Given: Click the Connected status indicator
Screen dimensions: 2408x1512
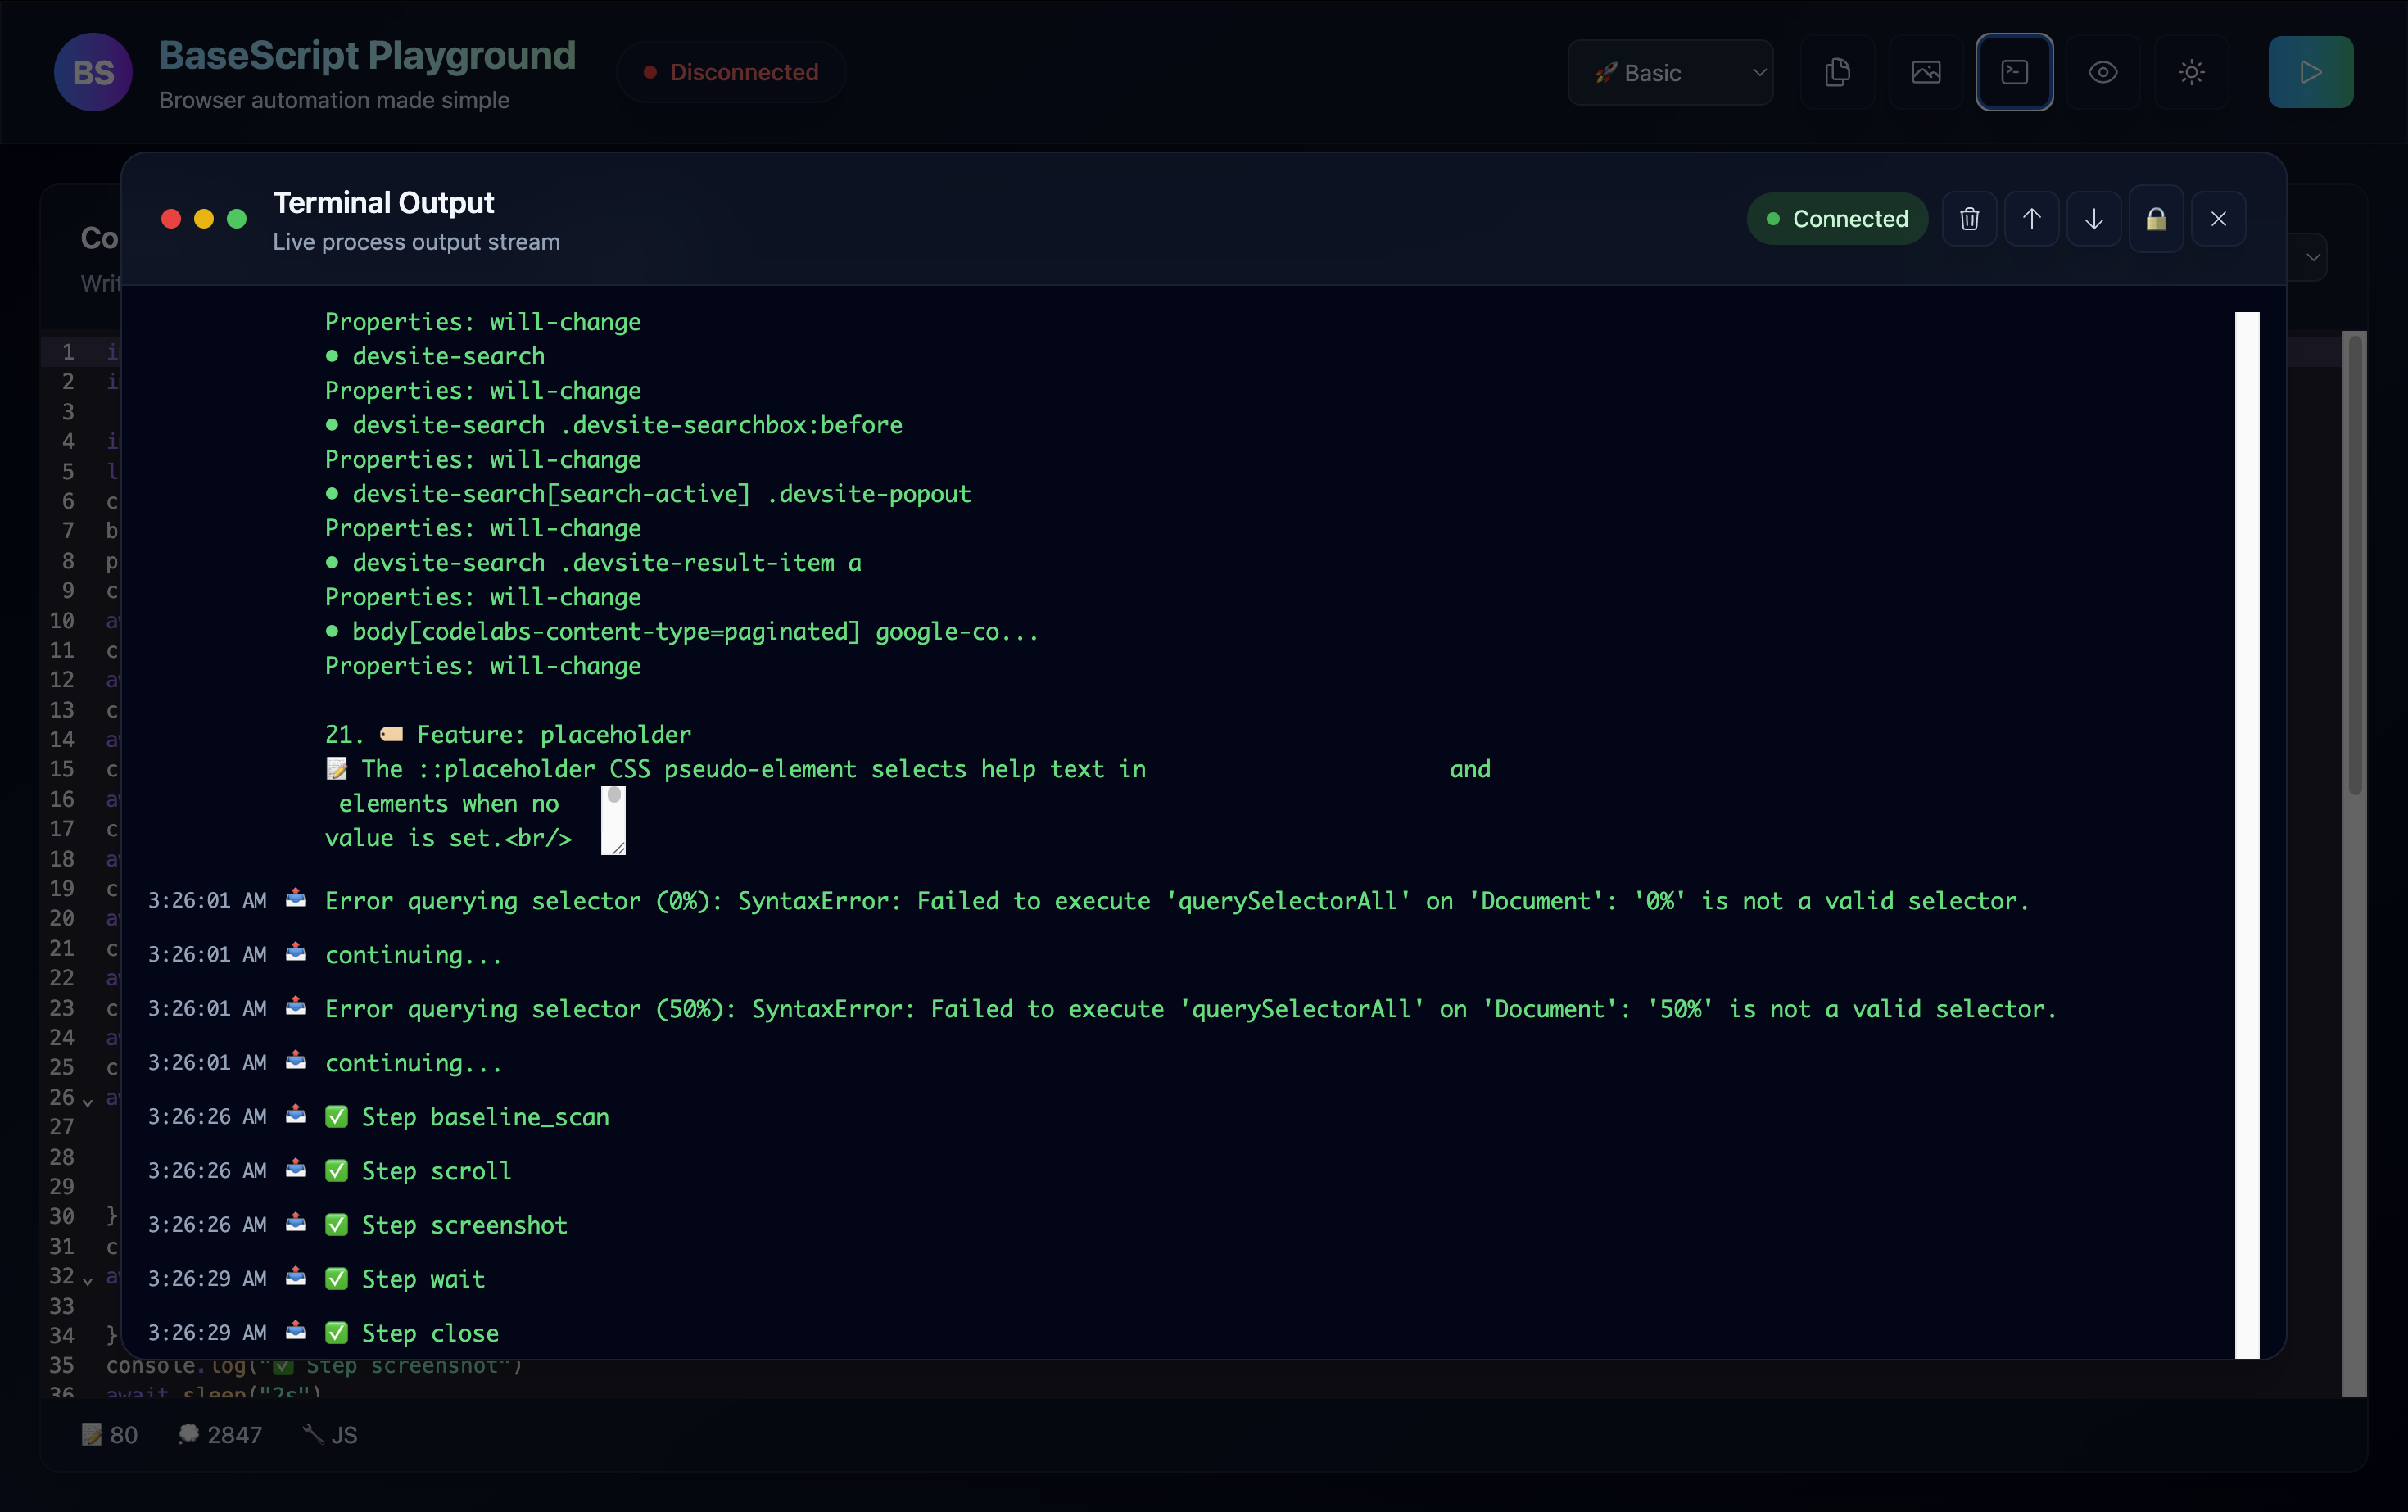Looking at the screenshot, I should 1836,219.
